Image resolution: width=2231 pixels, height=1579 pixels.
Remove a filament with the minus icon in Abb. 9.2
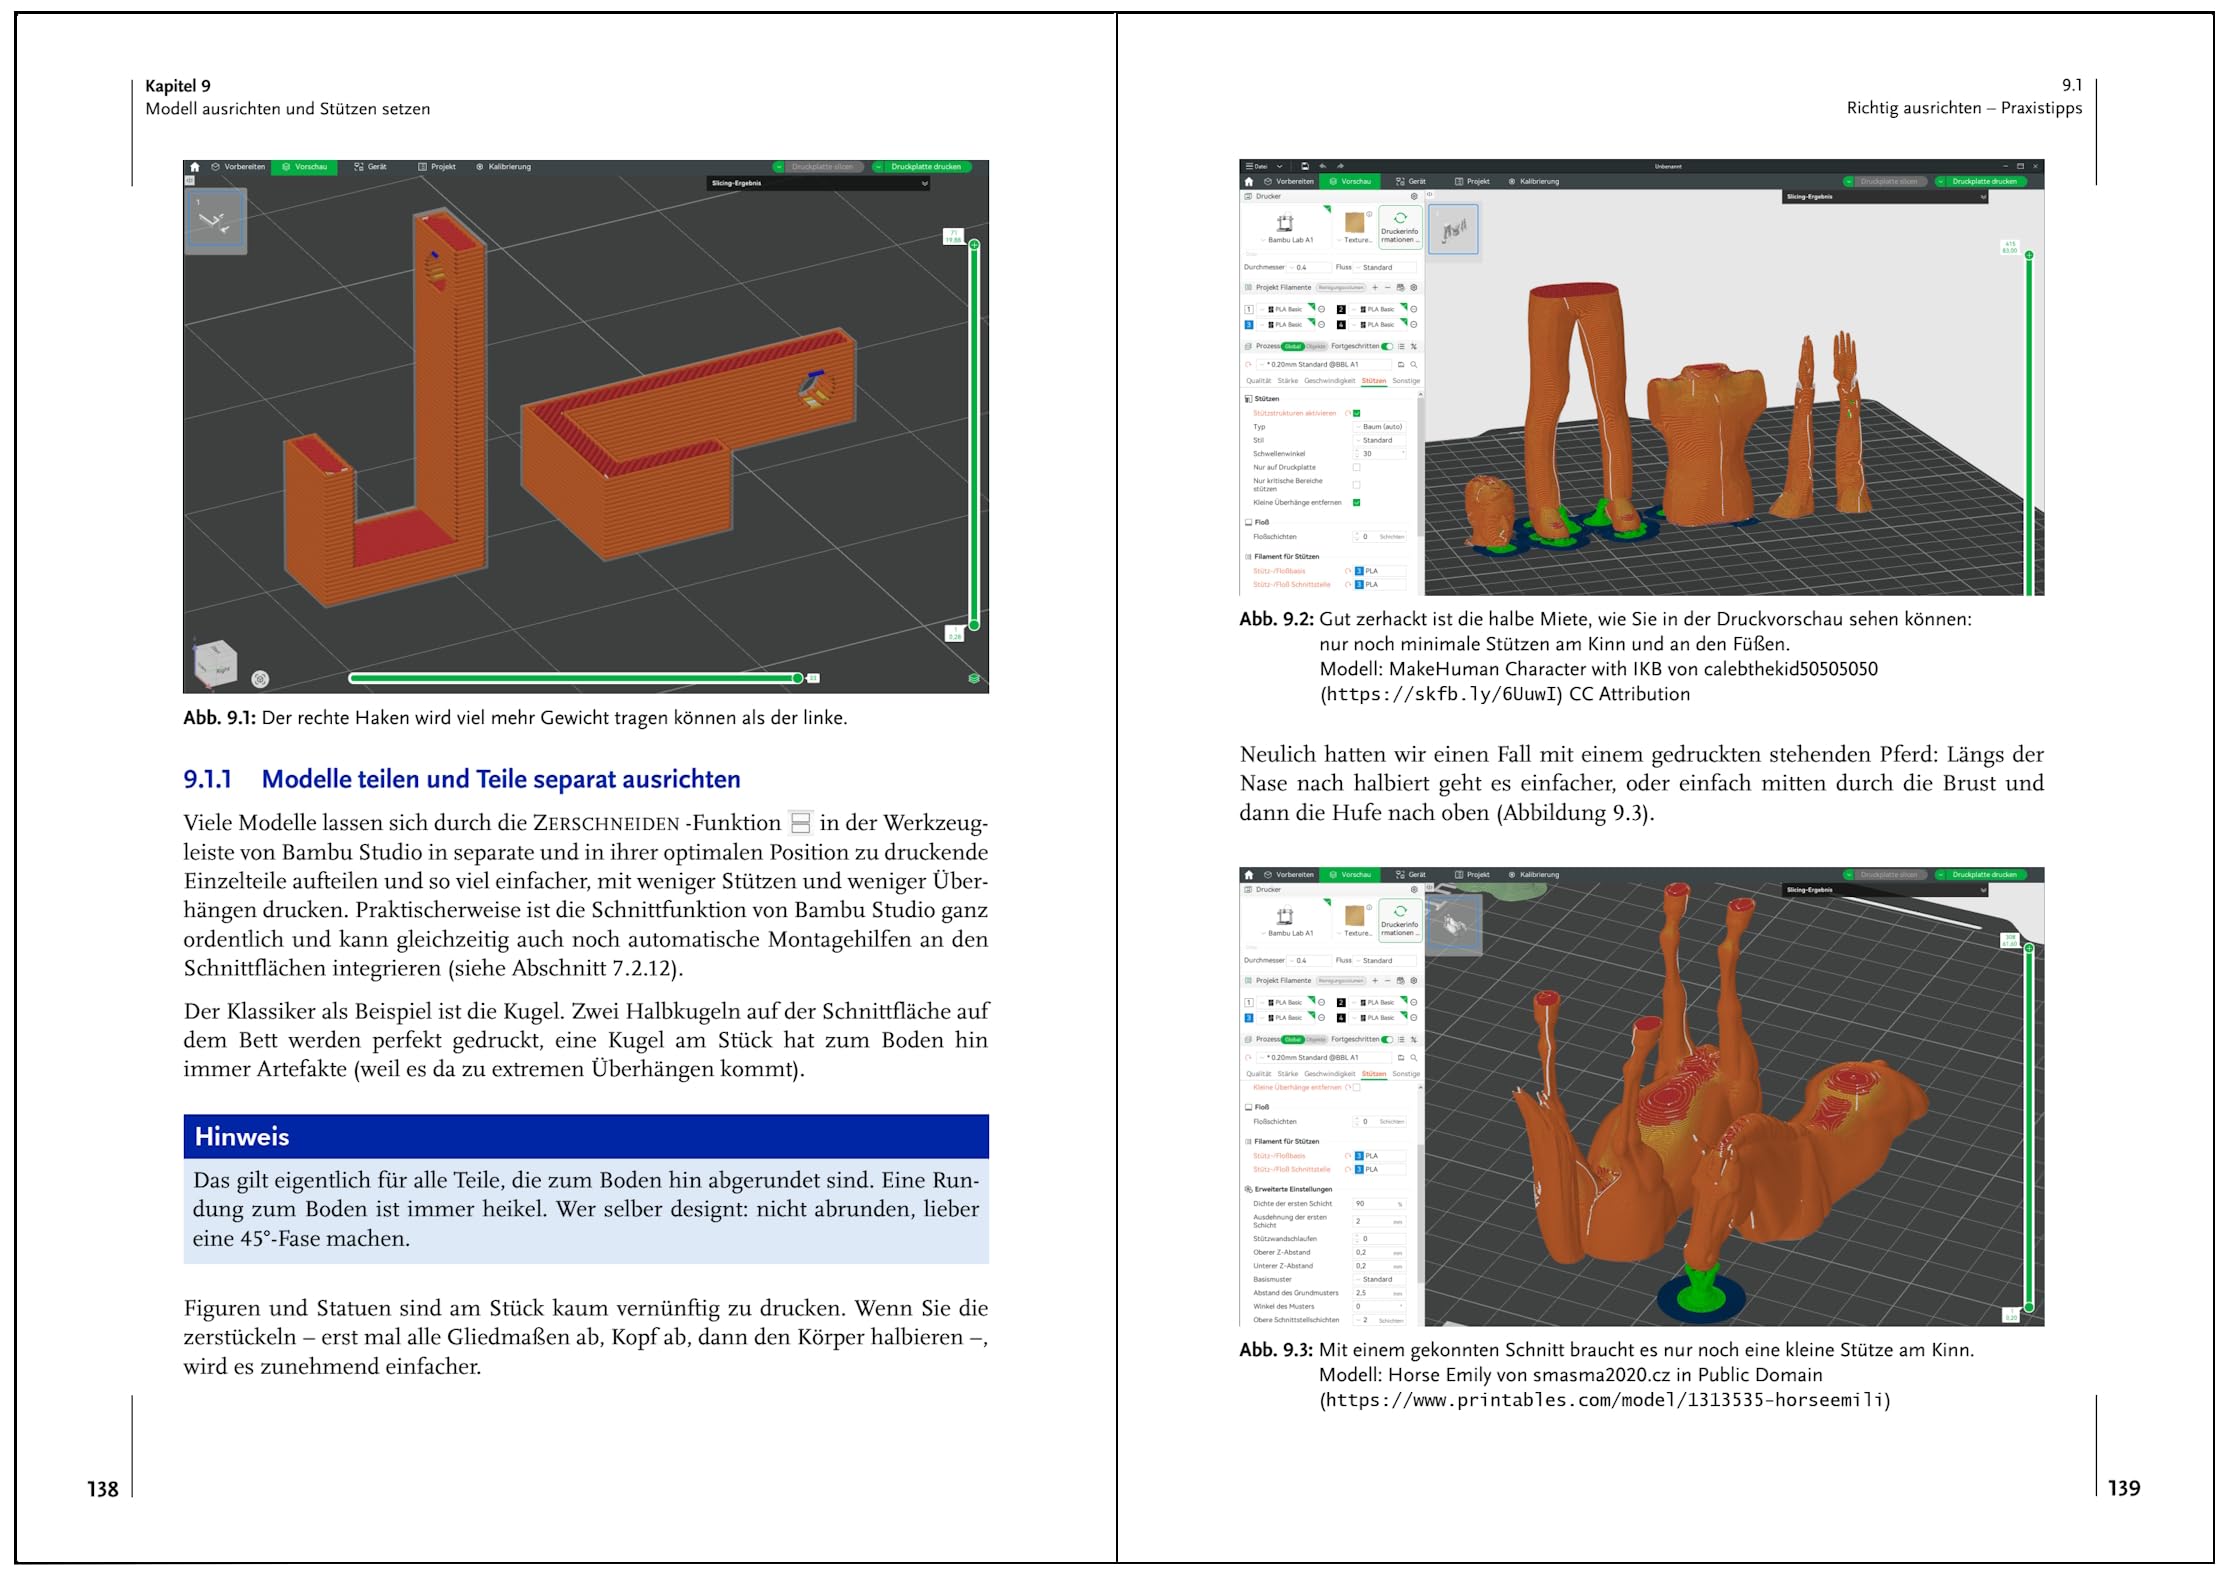(1387, 288)
